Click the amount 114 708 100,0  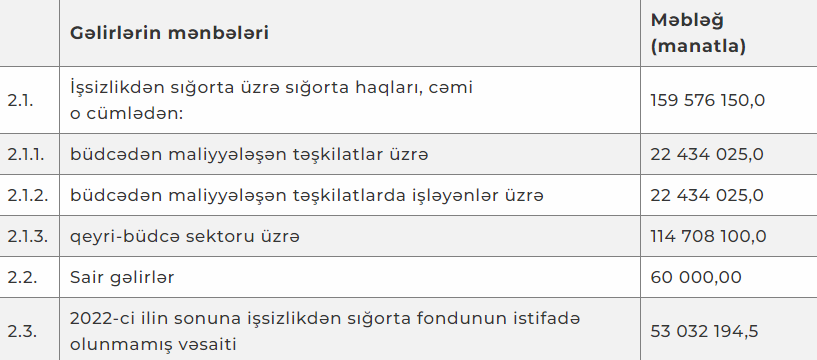(708, 236)
